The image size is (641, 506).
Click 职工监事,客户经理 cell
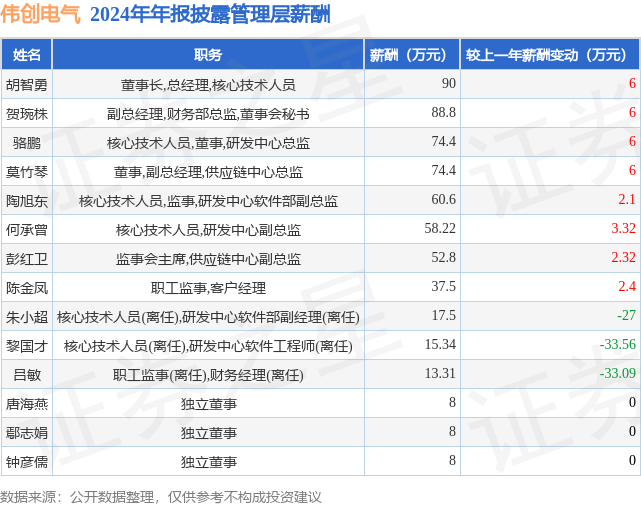[208, 288]
